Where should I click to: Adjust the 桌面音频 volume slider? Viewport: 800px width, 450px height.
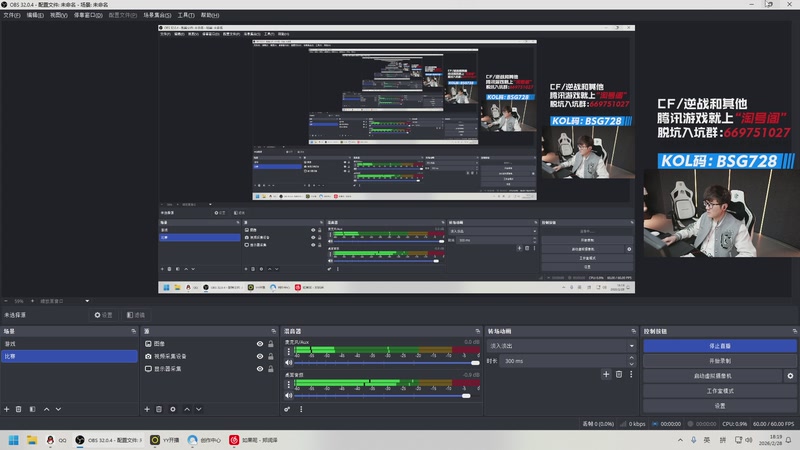click(x=387, y=395)
